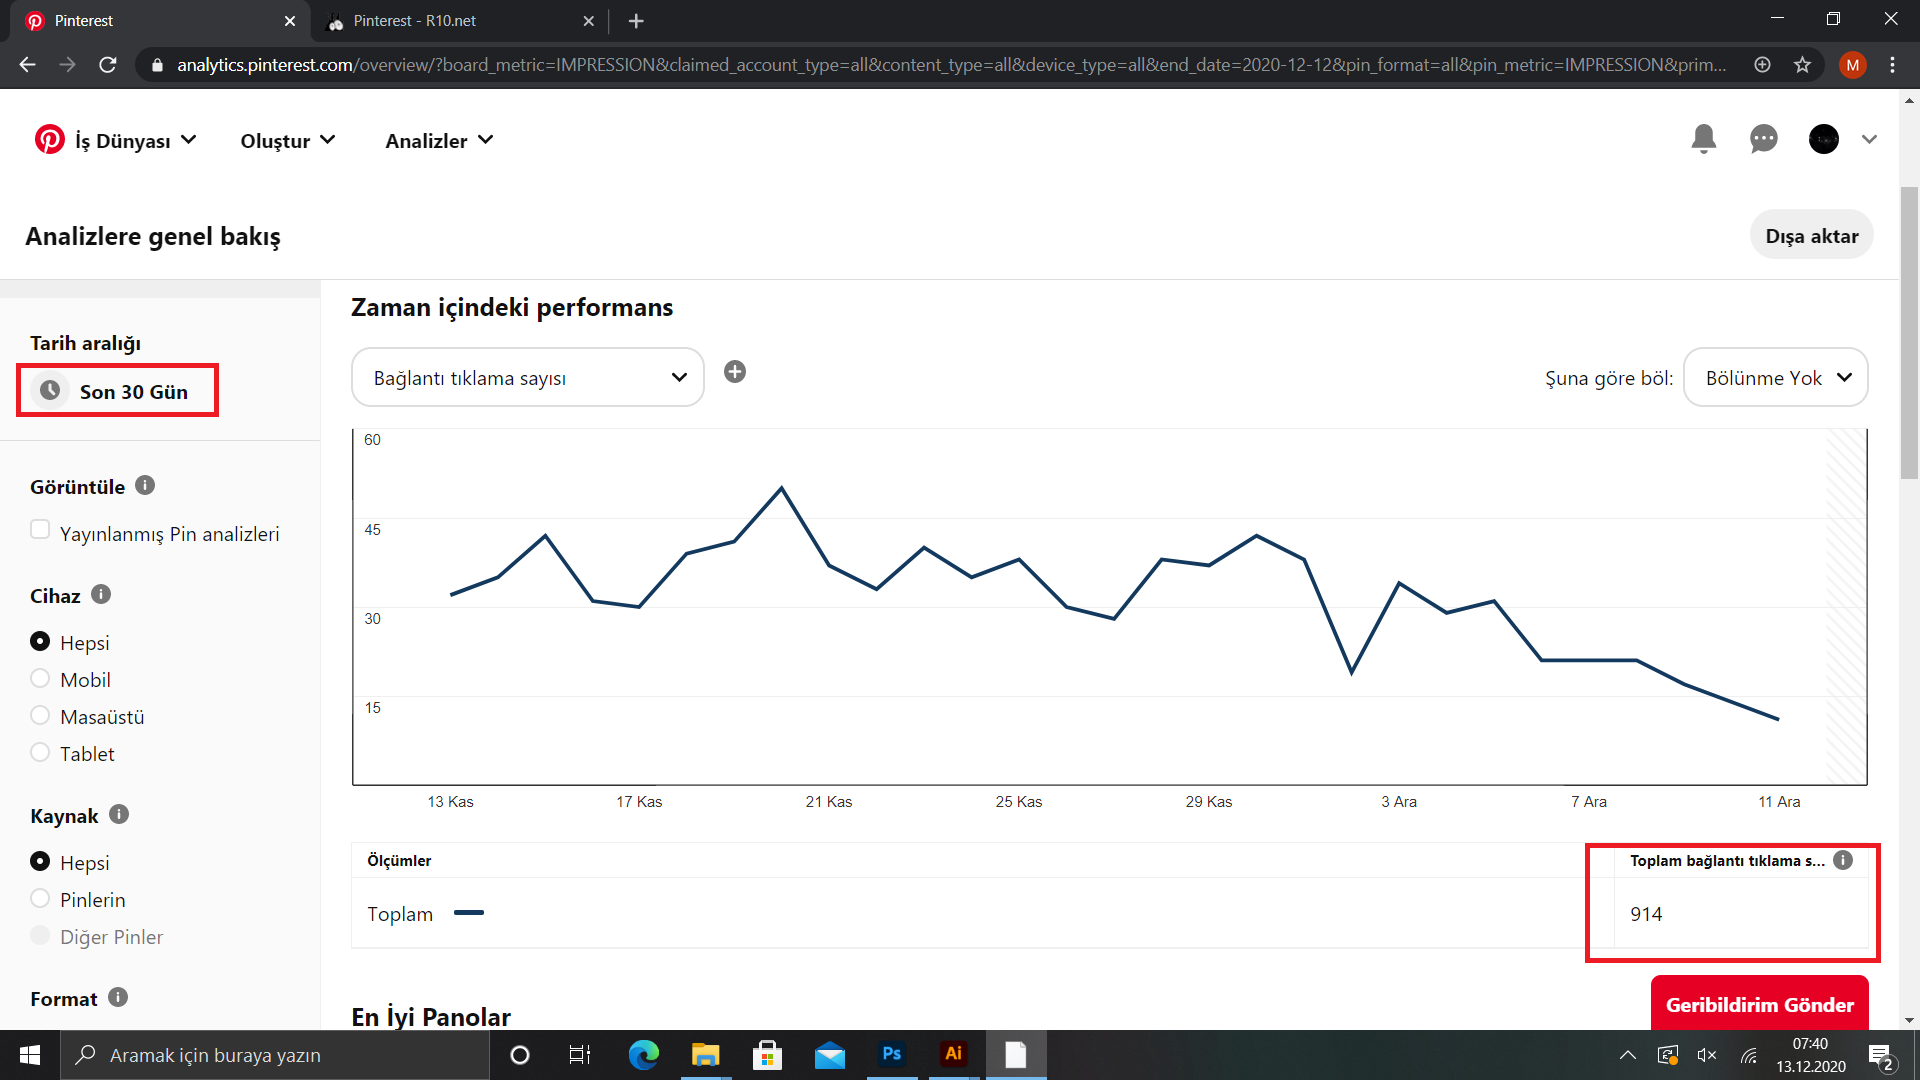This screenshot has width=1920, height=1080.
Task: Click the Chrome profile M avatar
Action: [x=1852, y=65]
